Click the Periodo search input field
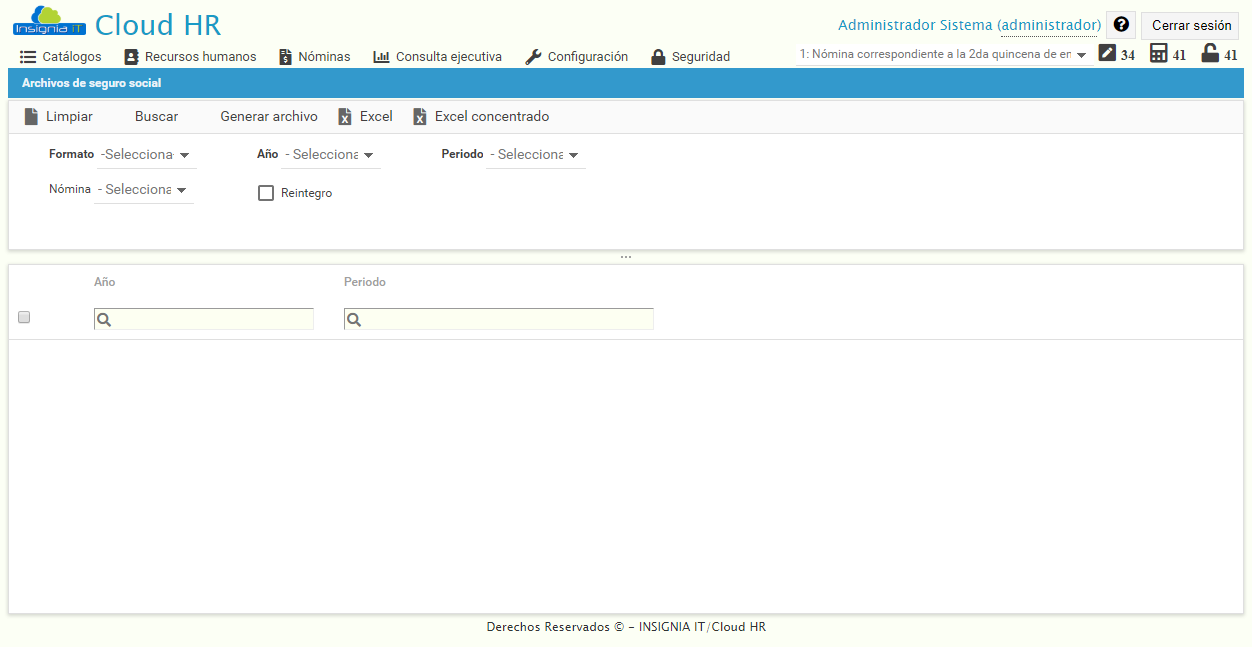1252x647 pixels. tap(499, 318)
